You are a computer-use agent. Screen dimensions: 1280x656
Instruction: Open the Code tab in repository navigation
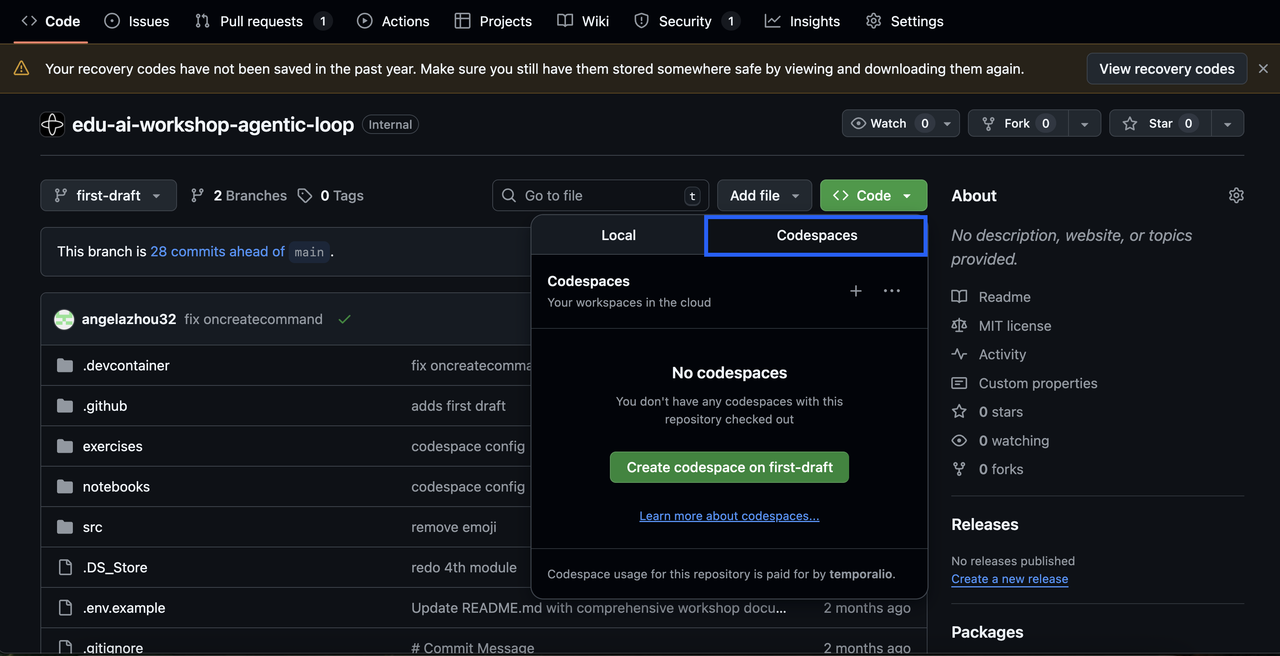(50, 21)
